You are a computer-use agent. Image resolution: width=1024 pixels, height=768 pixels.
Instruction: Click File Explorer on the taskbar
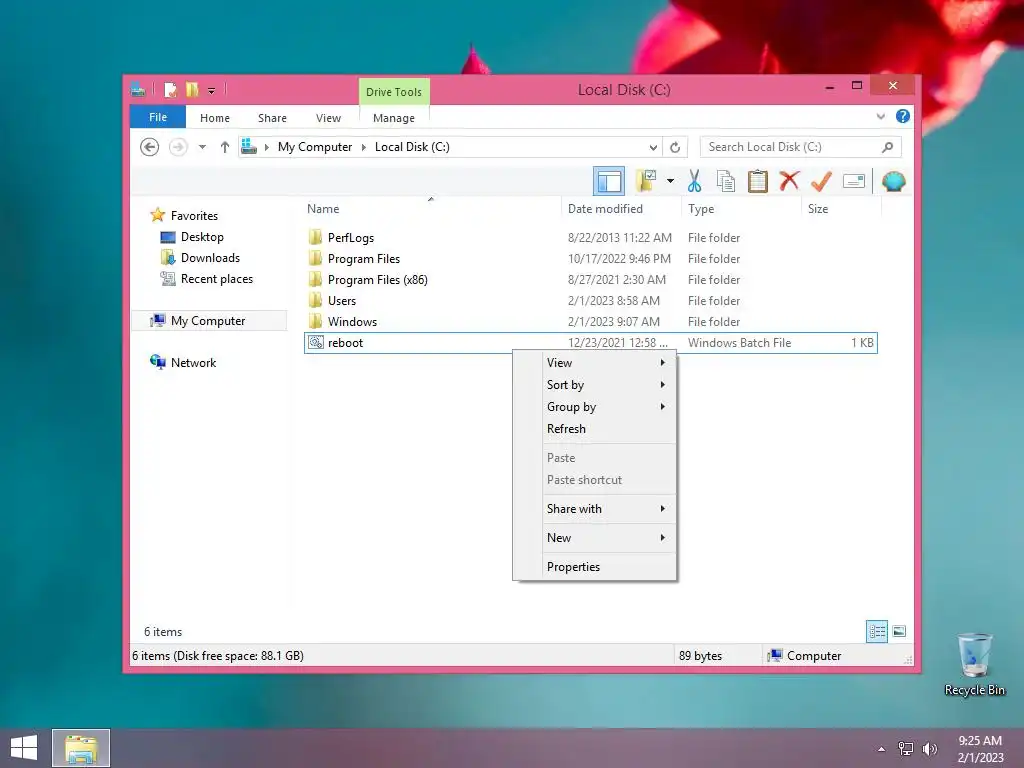(81, 748)
